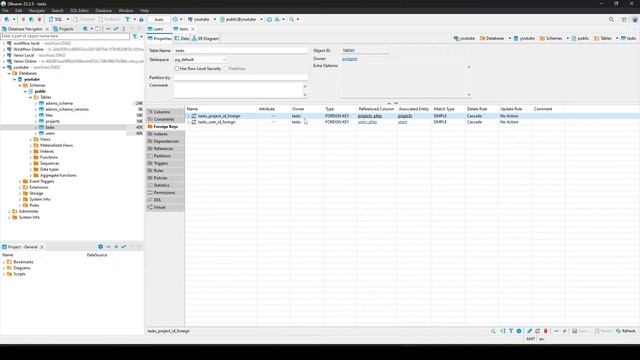640x360 pixels.
Task: Open the Tablespace pg_default dropdown
Action: pyautogui.click(x=200, y=60)
